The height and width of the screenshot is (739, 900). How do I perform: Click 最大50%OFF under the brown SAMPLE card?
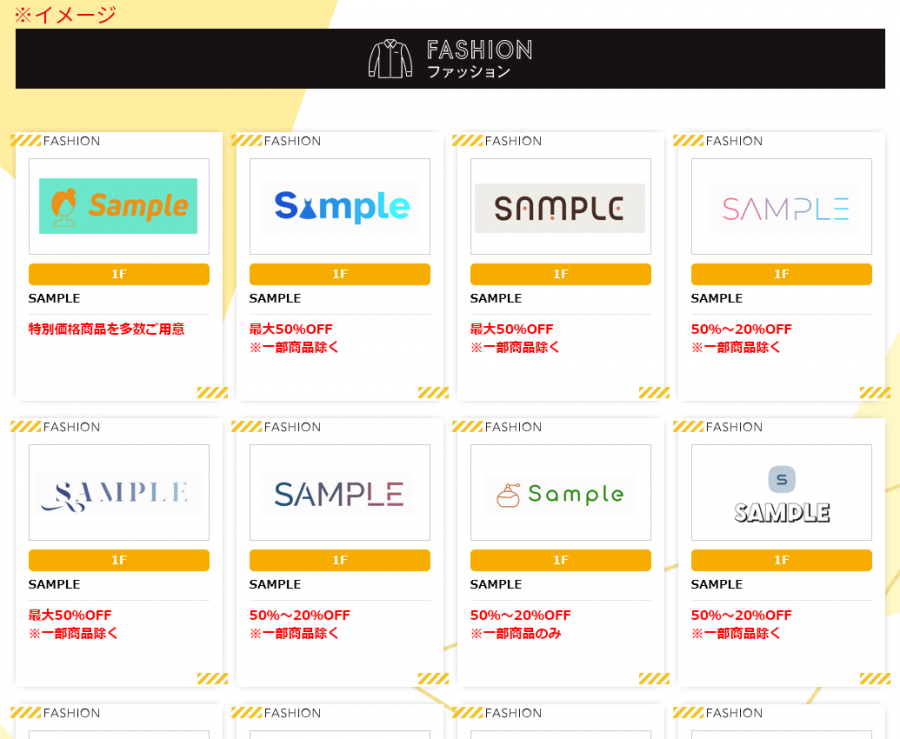tap(512, 329)
